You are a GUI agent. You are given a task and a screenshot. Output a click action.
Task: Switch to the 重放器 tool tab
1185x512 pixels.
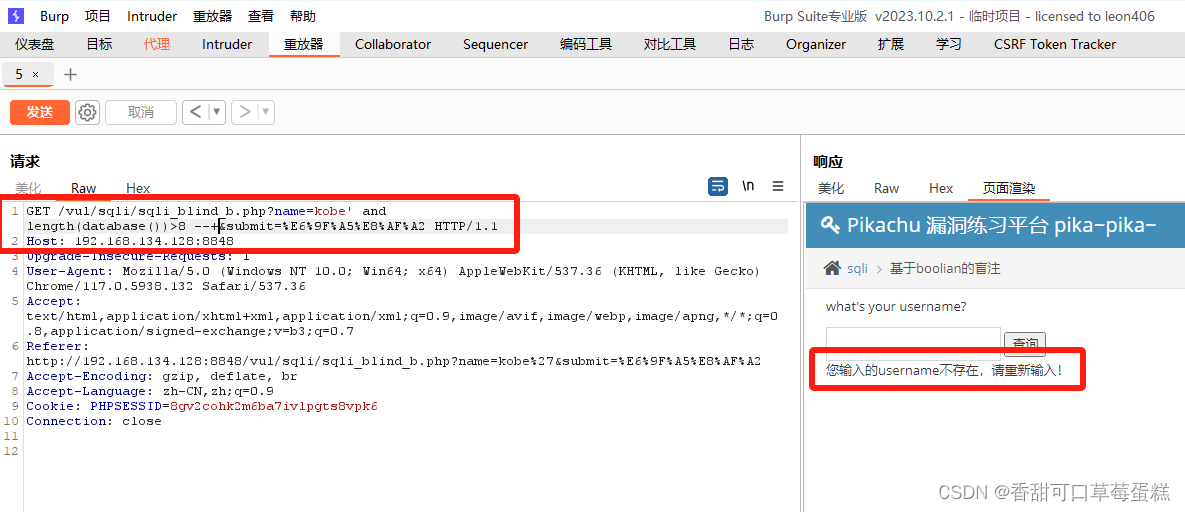[304, 44]
